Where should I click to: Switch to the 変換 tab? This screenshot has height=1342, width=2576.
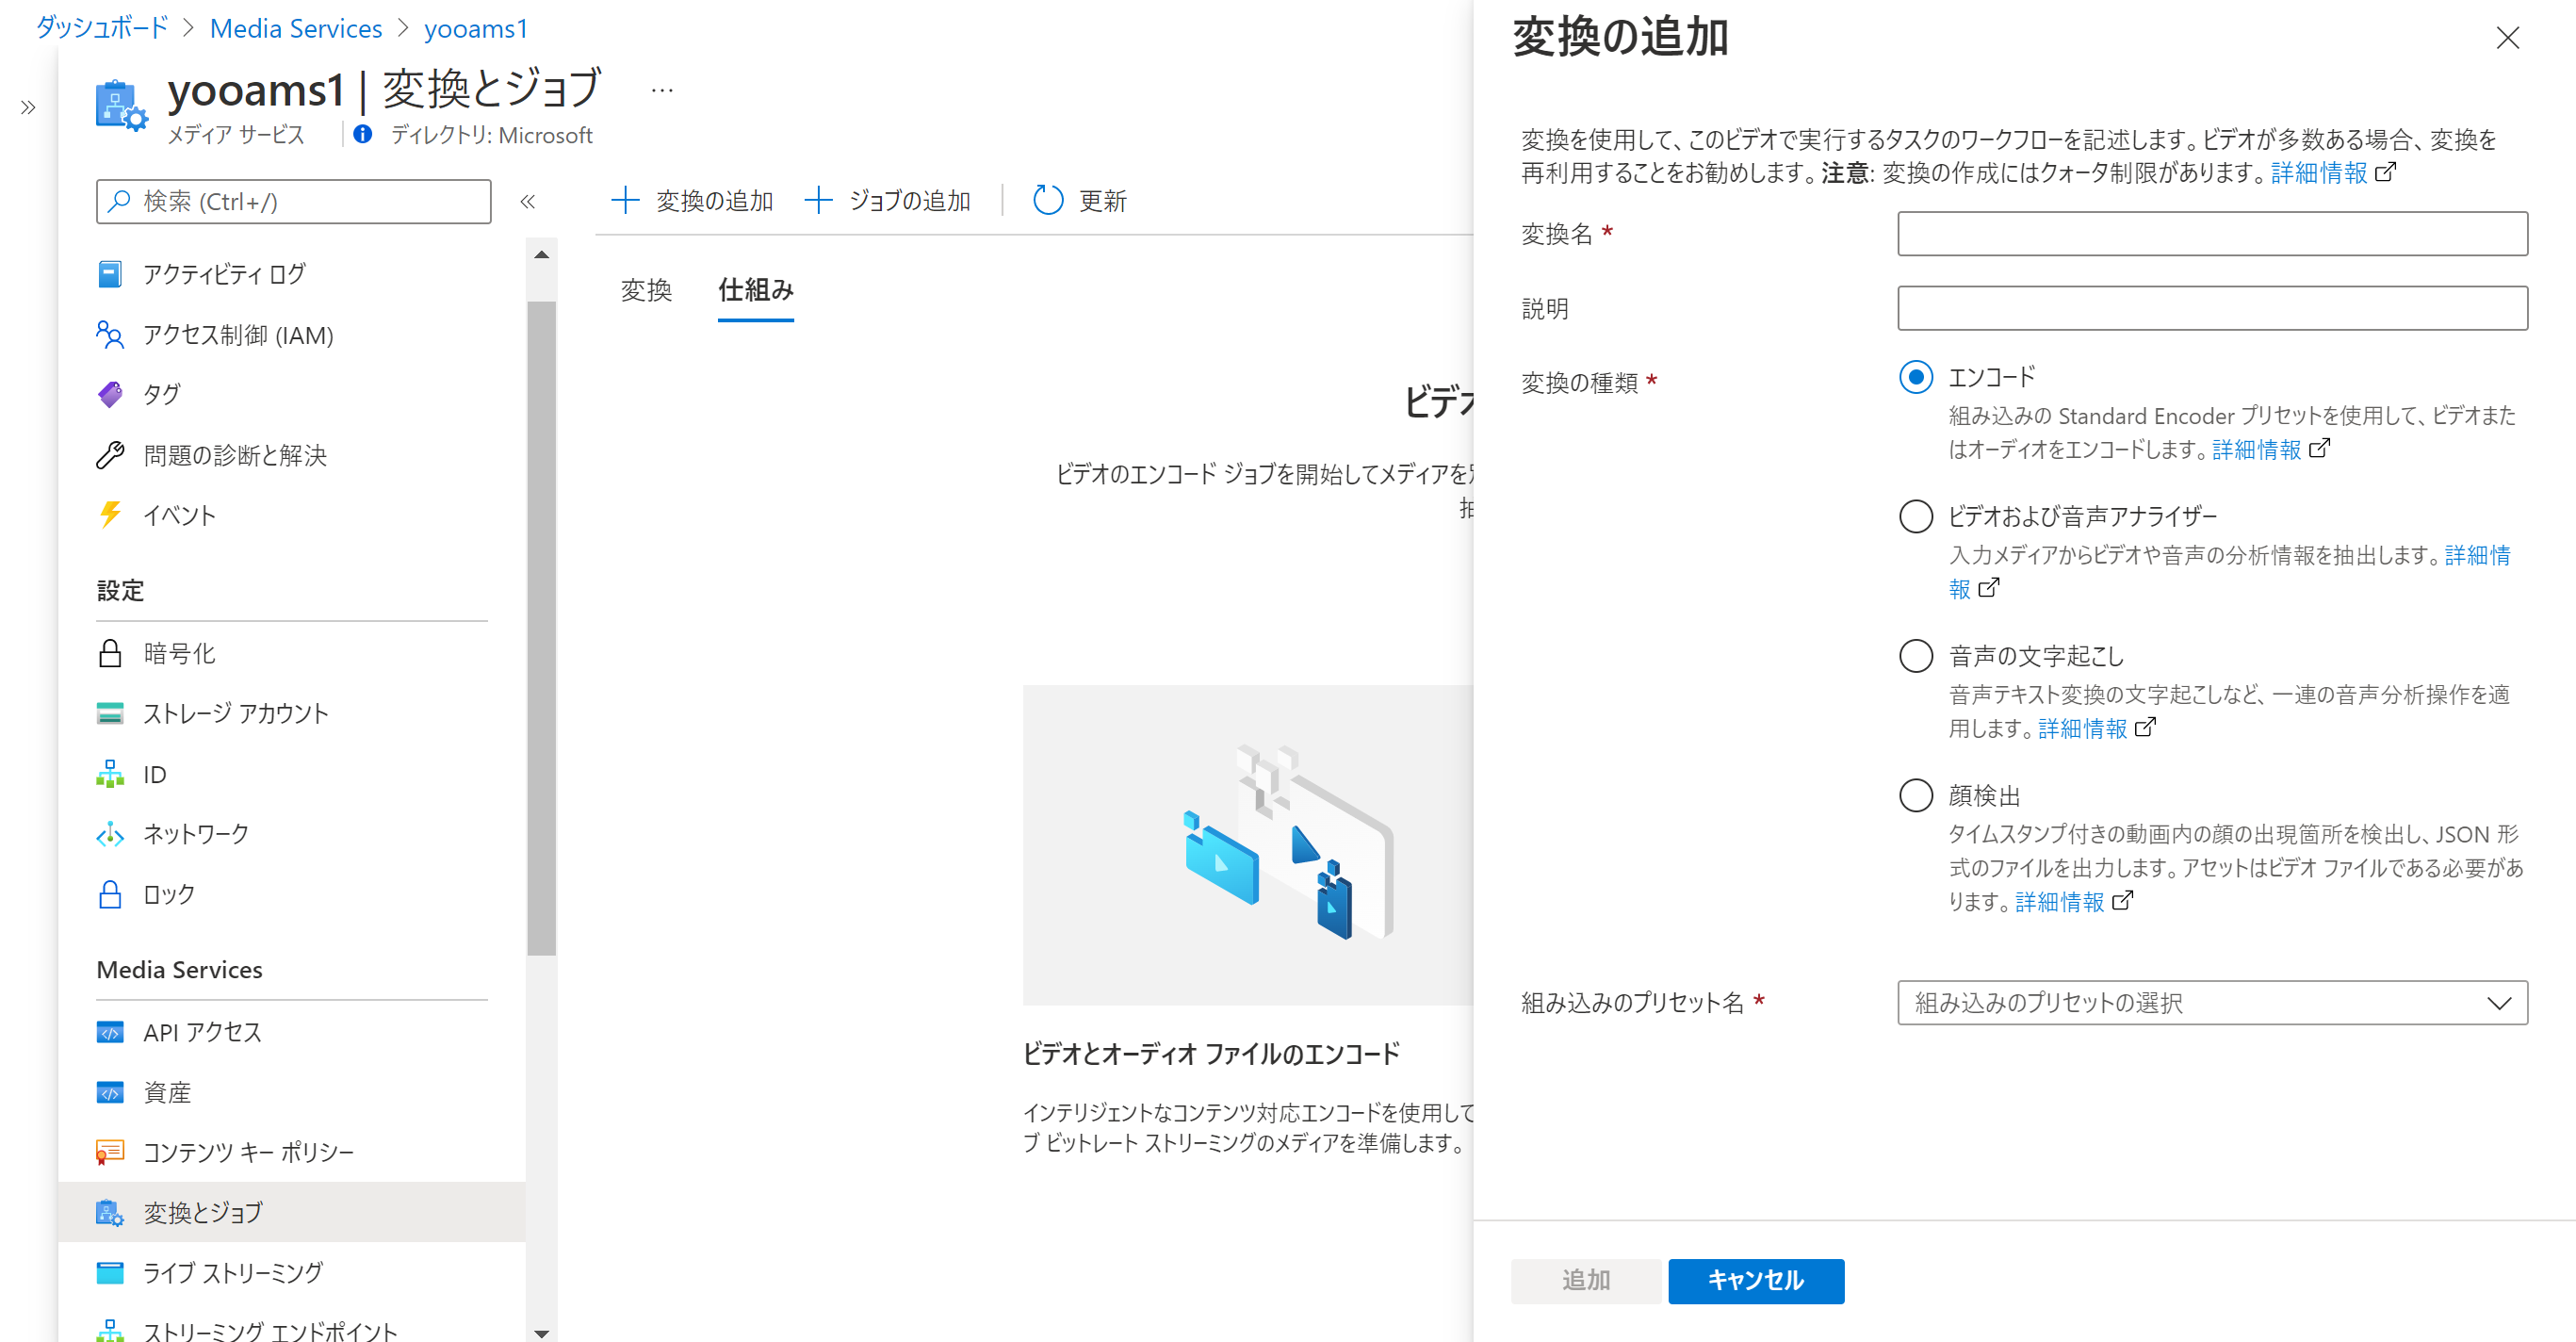646,290
